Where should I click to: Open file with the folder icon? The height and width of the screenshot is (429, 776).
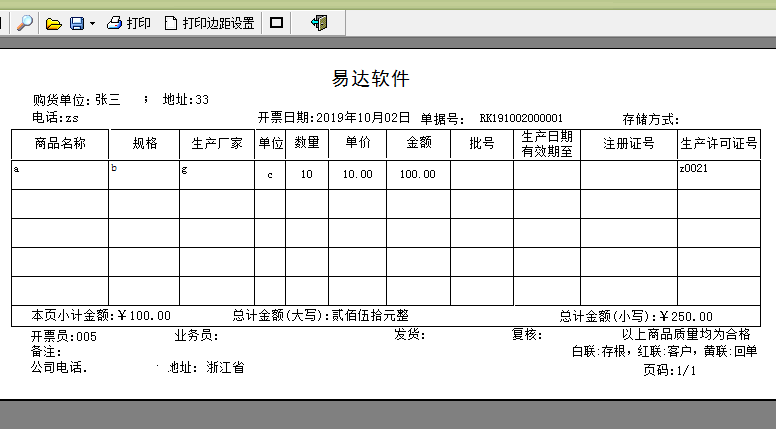tap(53, 23)
